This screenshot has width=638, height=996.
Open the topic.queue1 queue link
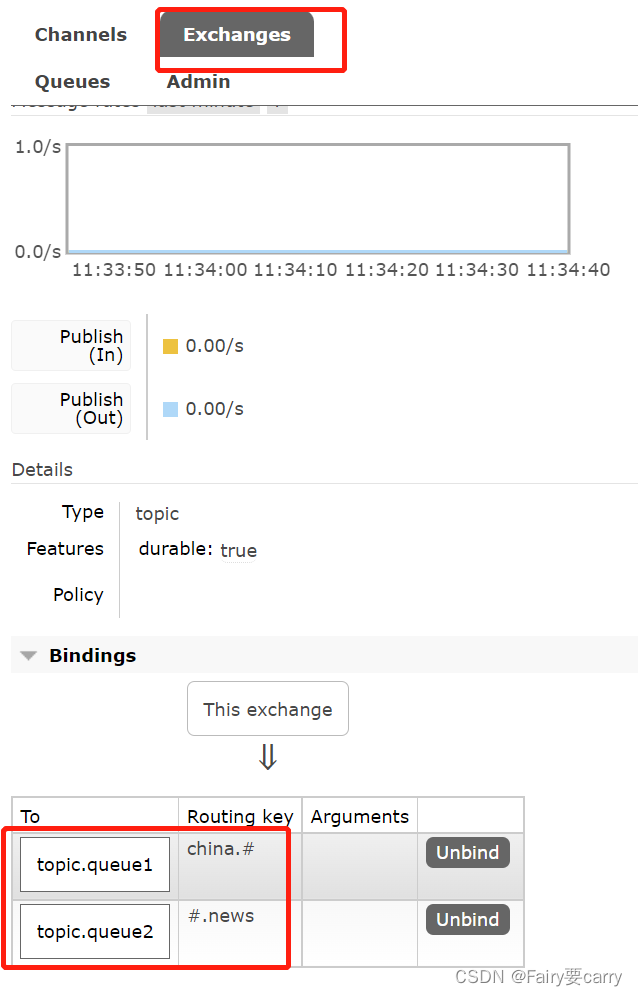(x=95, y=865)
